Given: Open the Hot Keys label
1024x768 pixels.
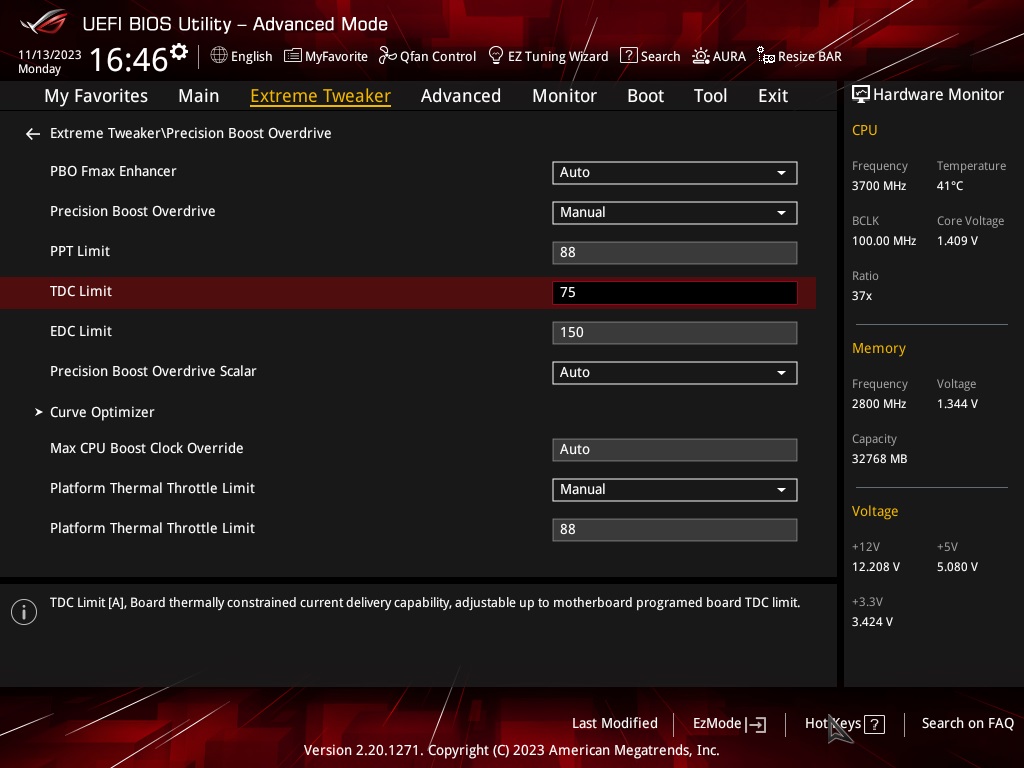Looking at the screenshot, I should coord(833,723).
